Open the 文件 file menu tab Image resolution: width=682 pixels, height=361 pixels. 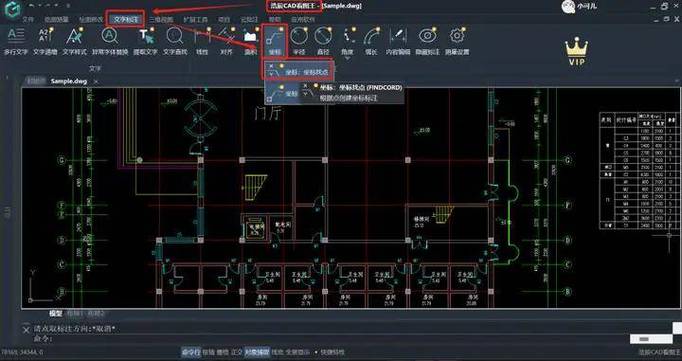point(28,20)
